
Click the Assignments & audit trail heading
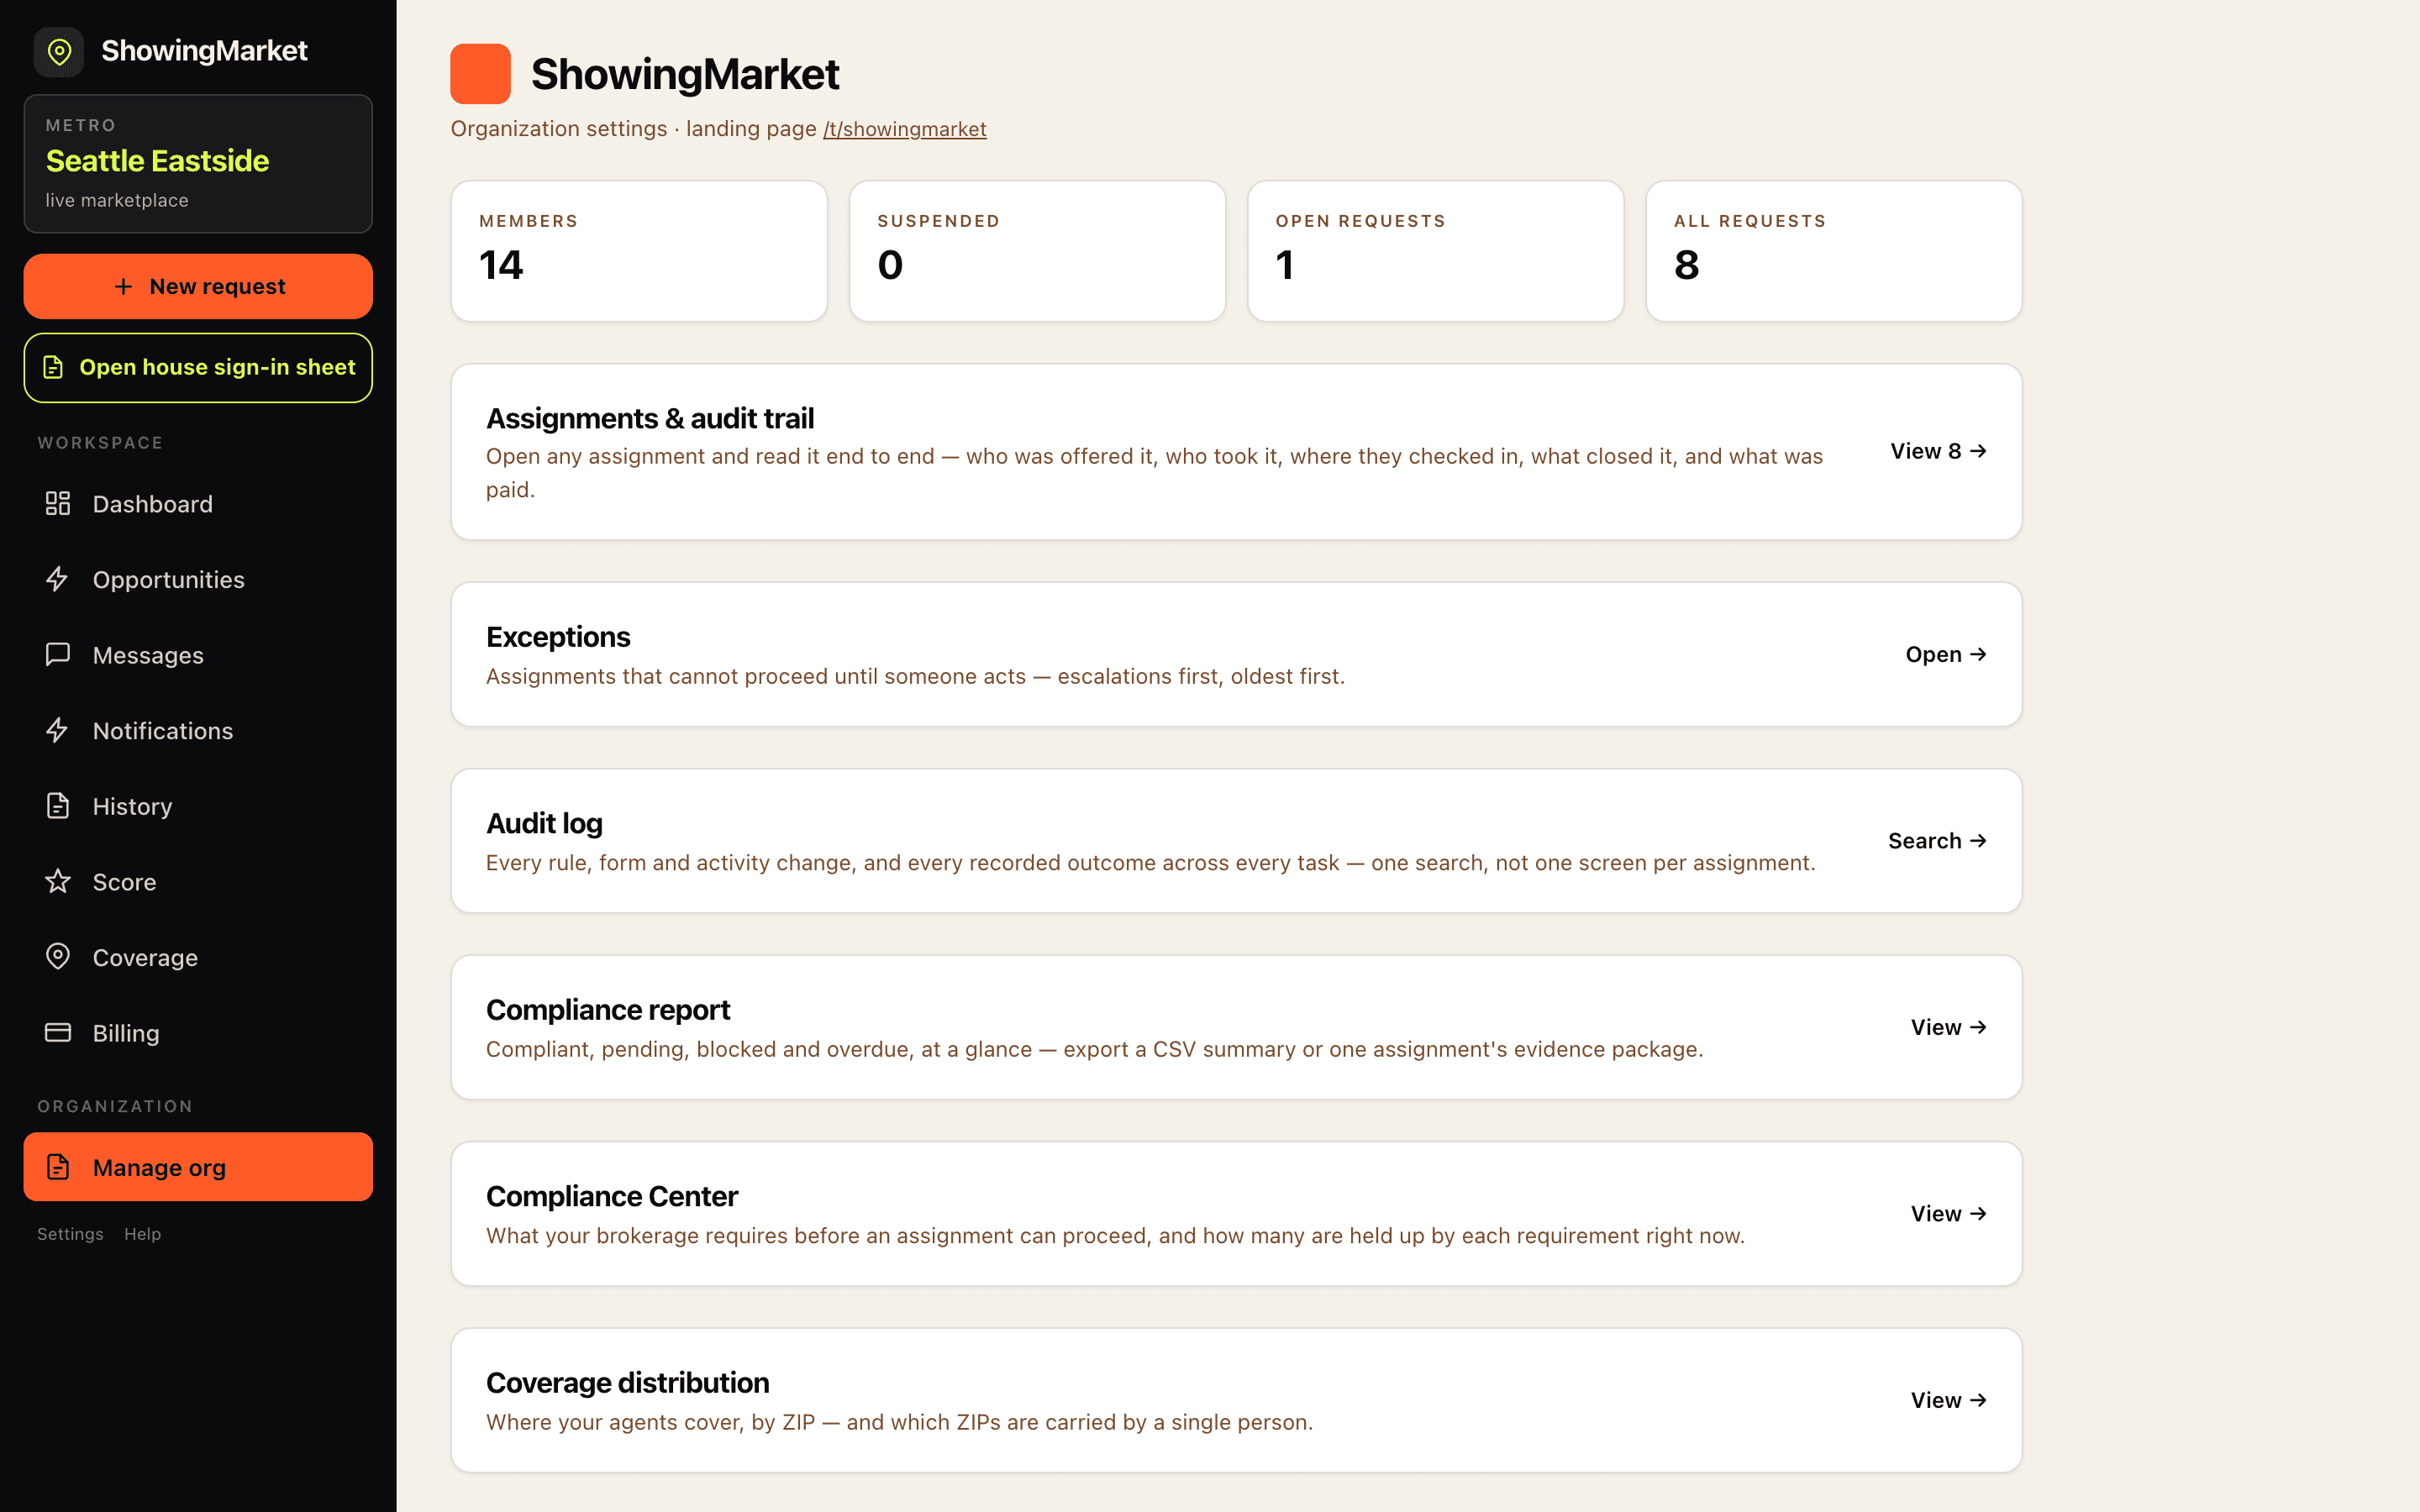point(650,418)
